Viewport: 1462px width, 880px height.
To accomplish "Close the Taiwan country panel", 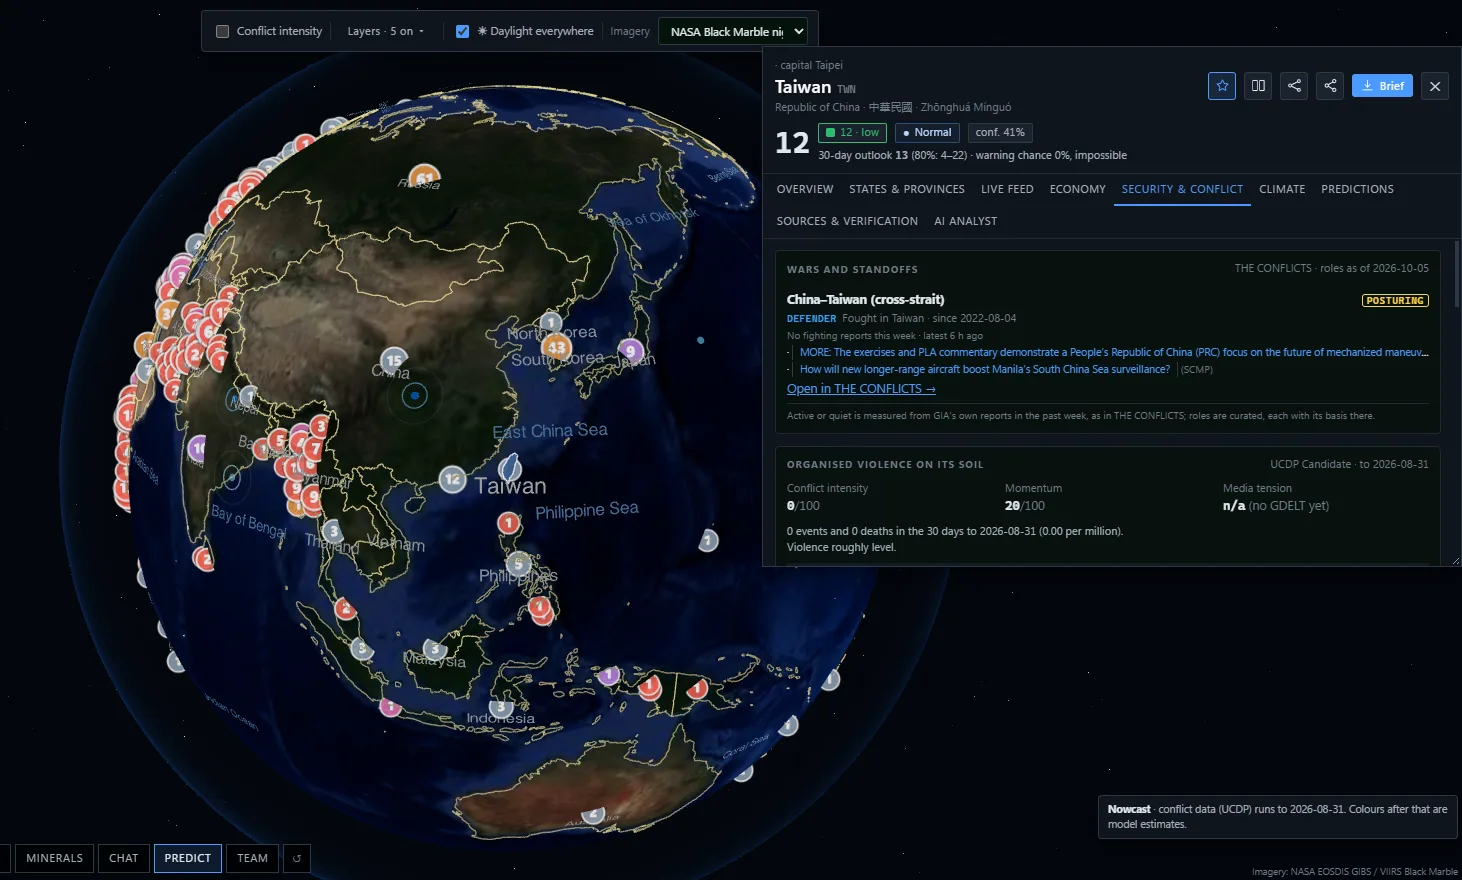I will click(1435, 86).
